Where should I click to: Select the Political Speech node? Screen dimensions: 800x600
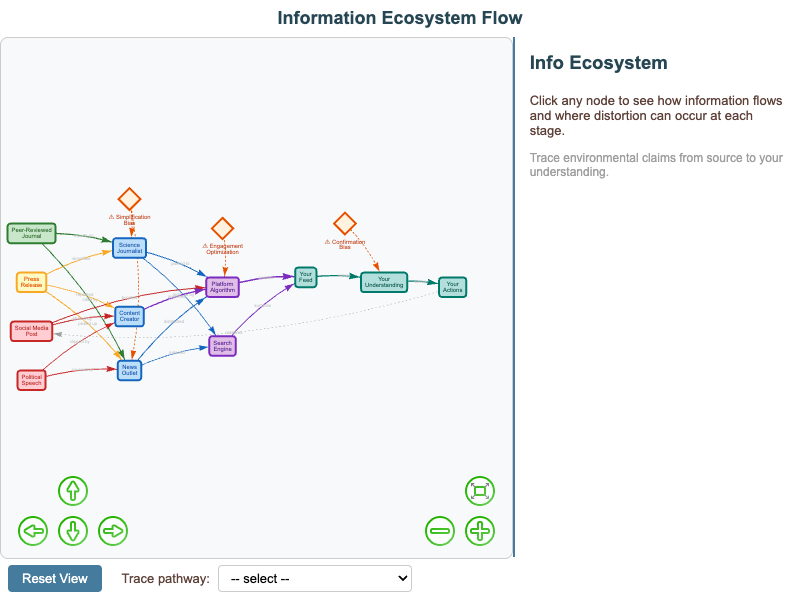31,380
